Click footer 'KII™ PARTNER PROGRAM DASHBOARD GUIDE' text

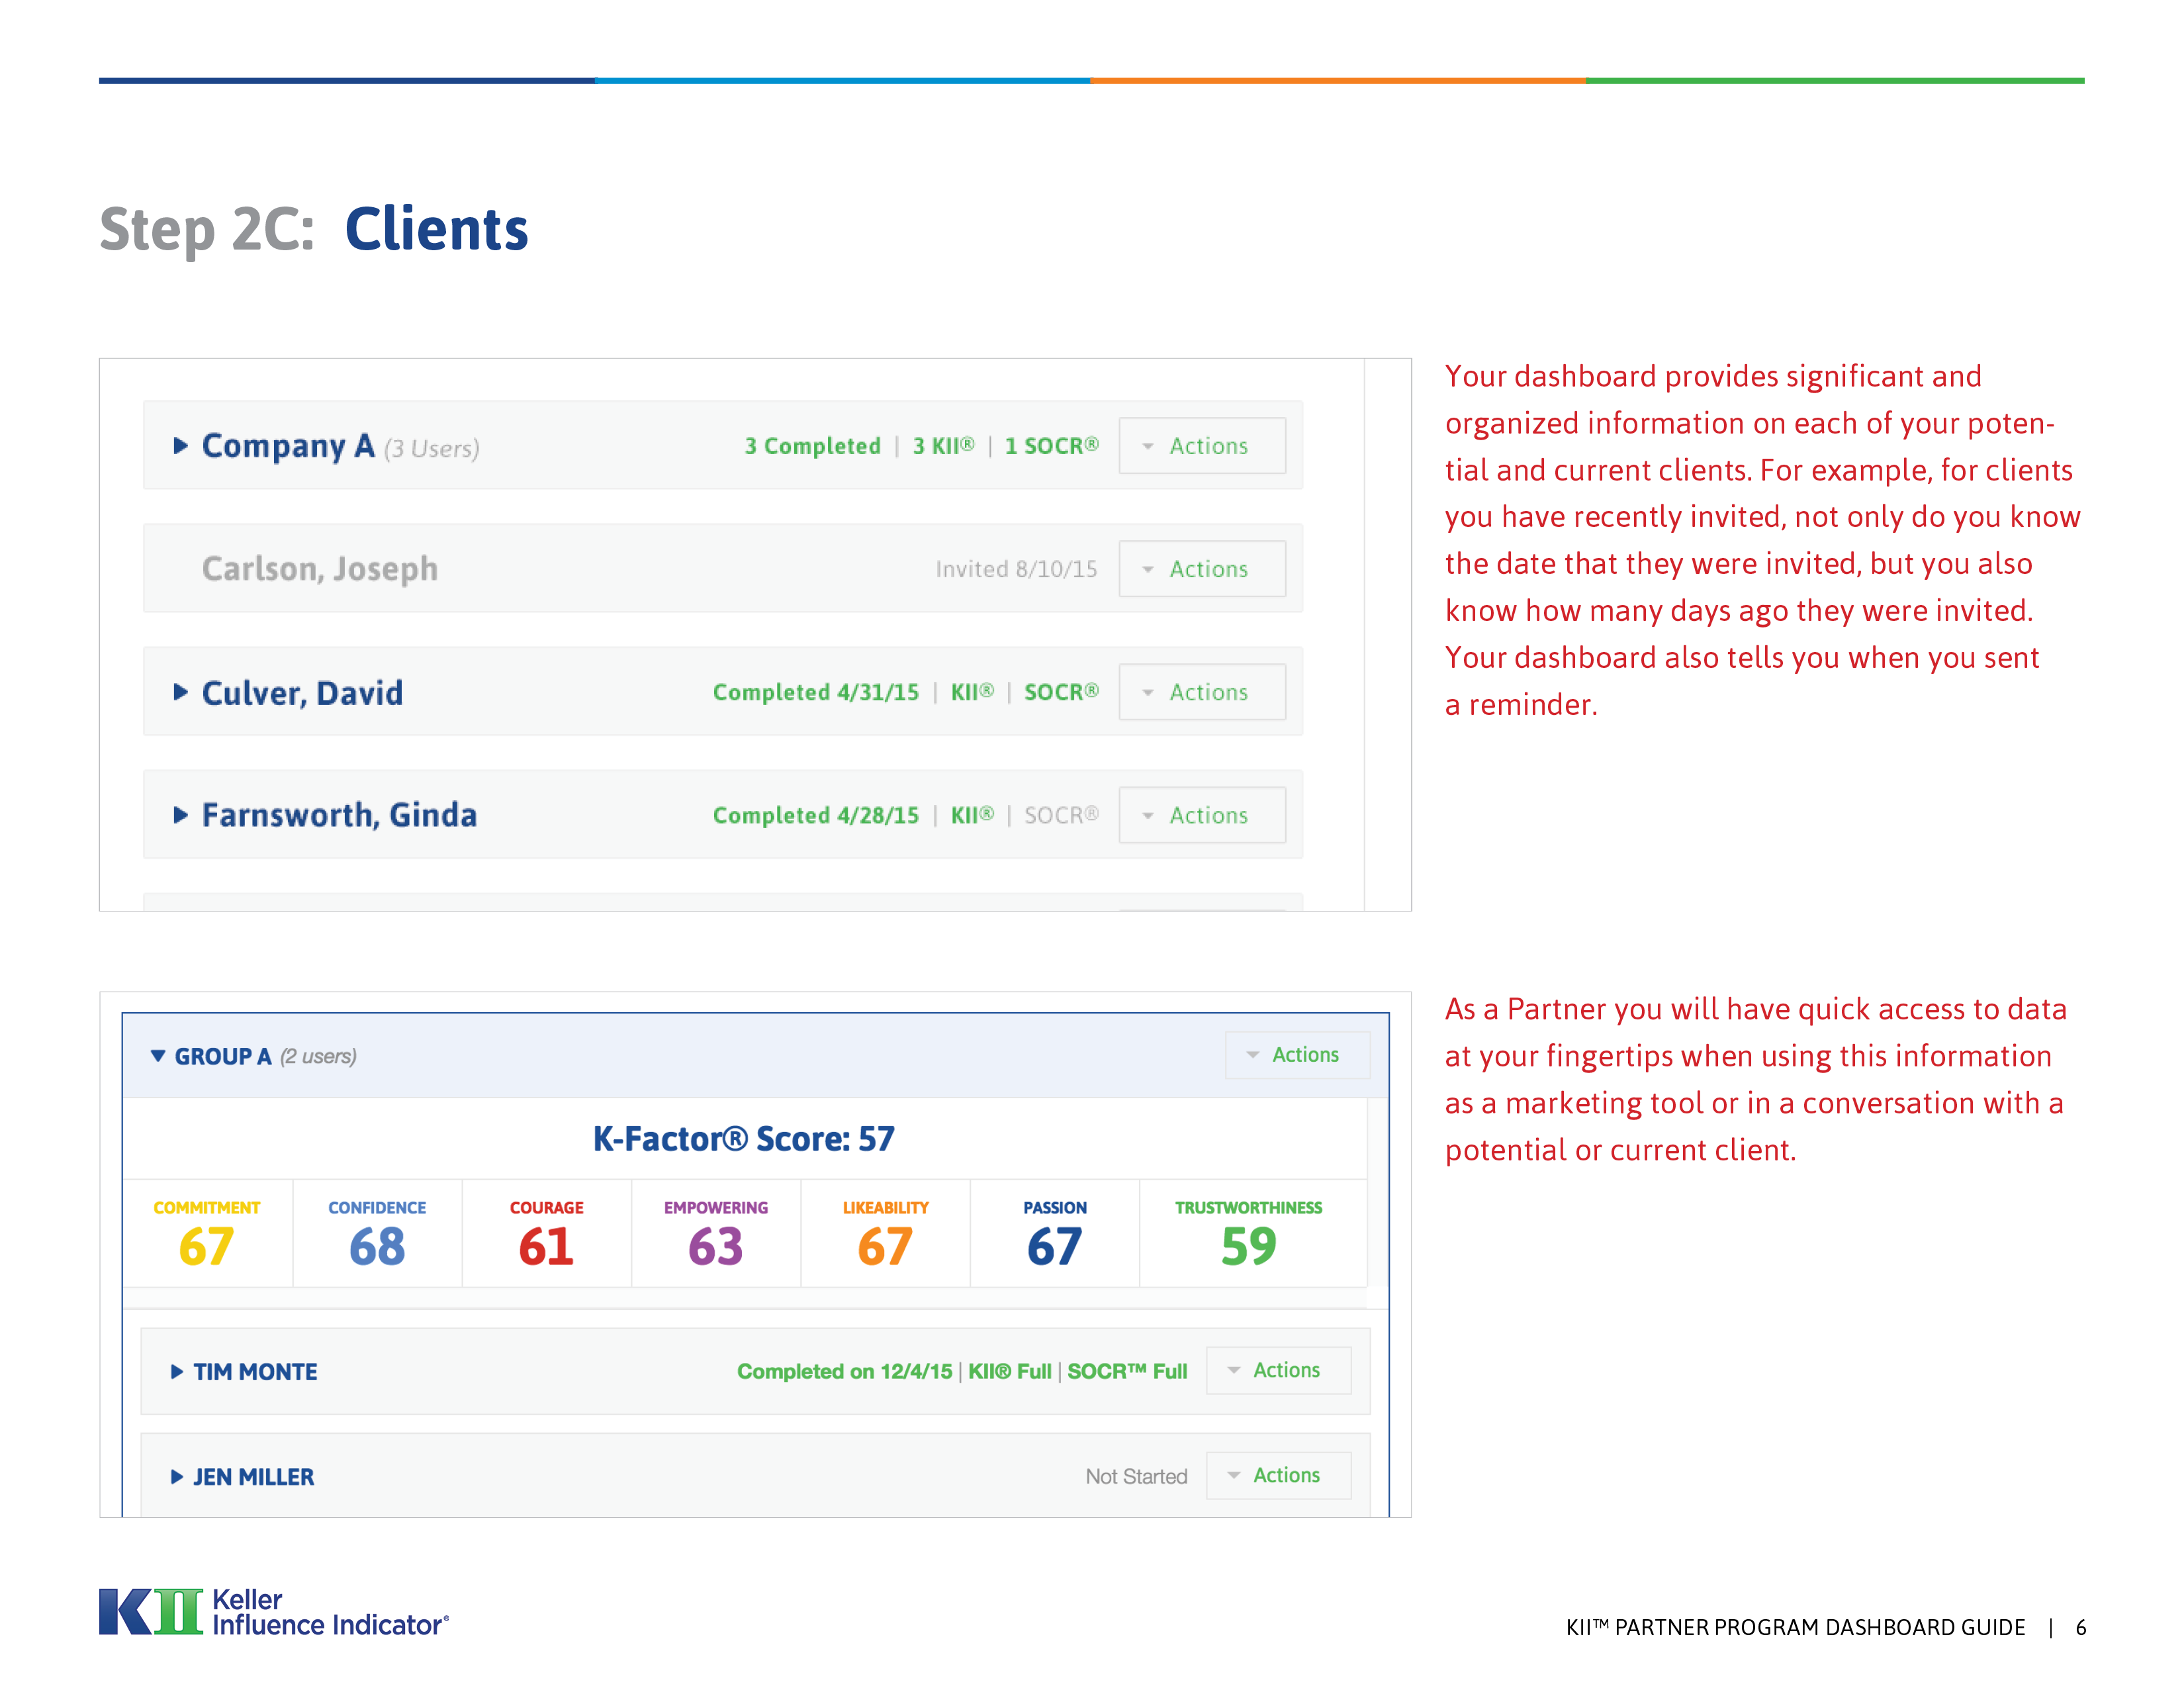pos(1795,1627)
